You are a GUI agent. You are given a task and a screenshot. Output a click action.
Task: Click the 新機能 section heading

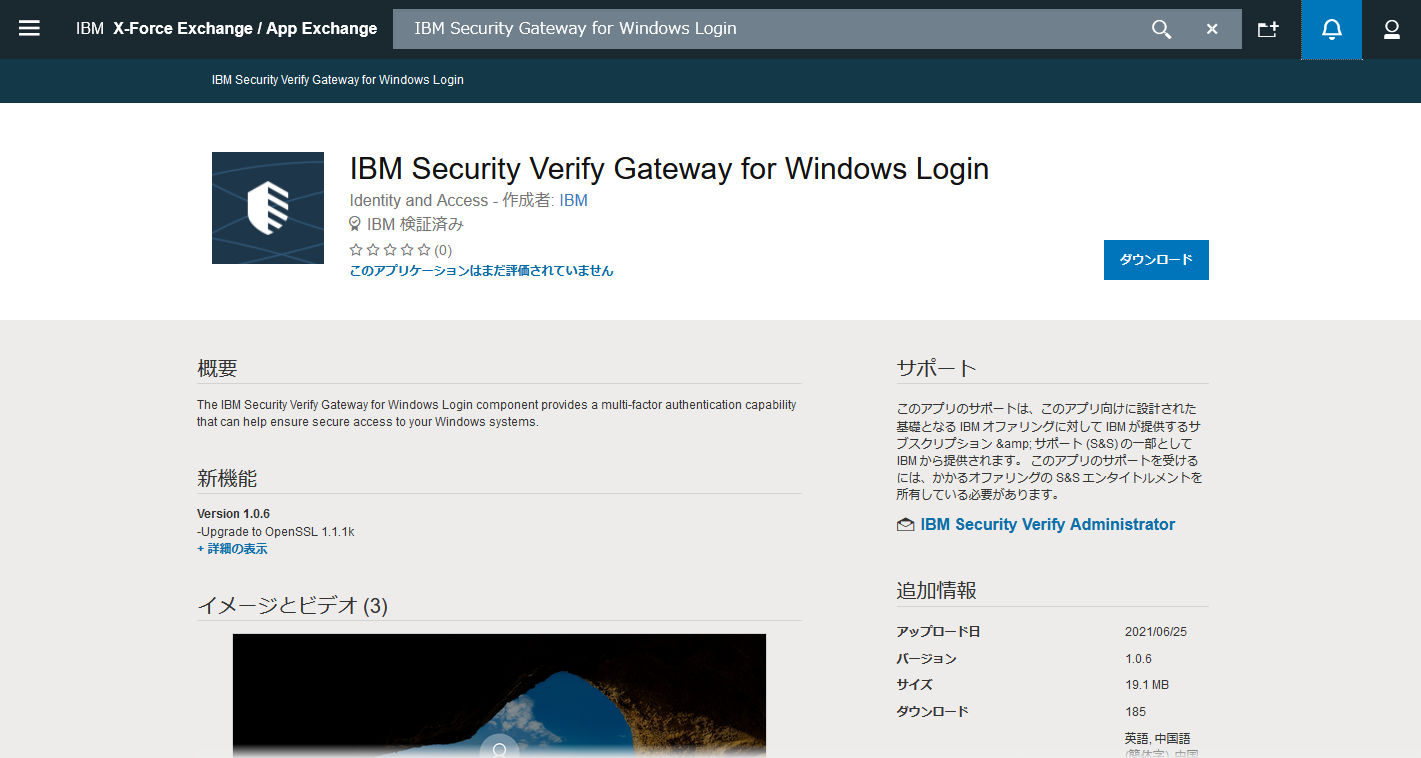point(227,478)
